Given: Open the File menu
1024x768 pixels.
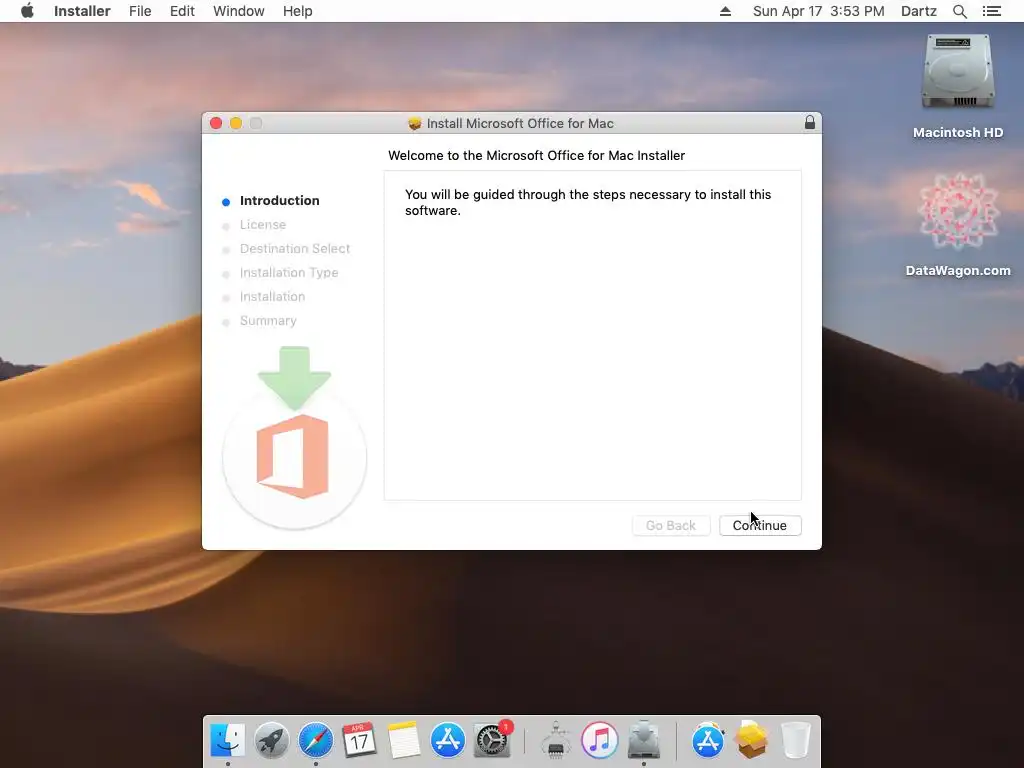Looking at the screenshot, I should [x=140, y=11].
